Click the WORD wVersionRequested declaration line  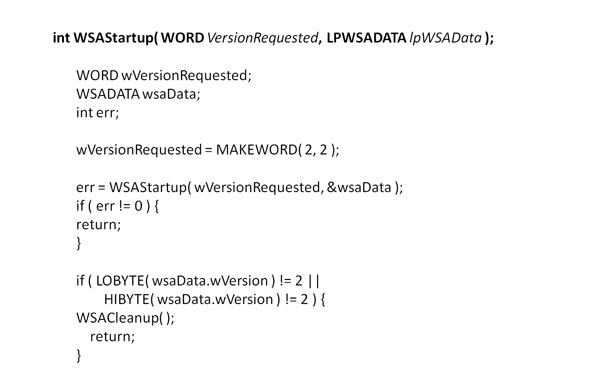(164, 76)
